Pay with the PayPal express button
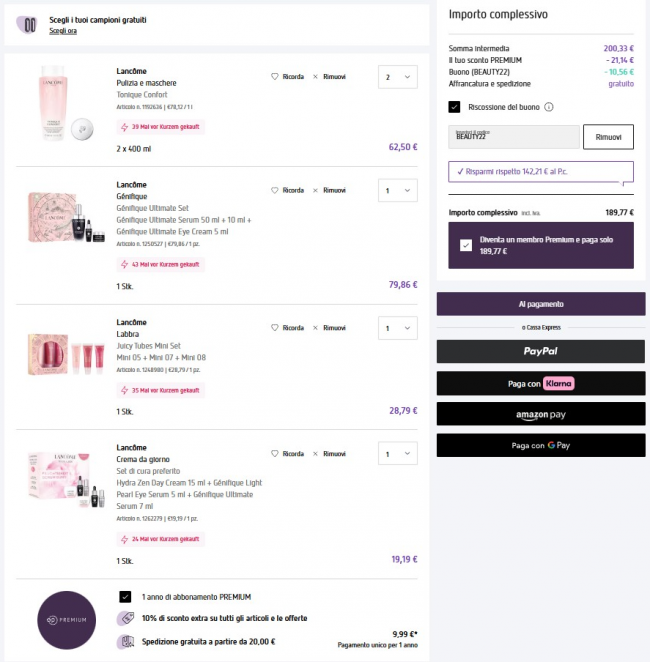The image size is (650, 662). click(541, 351)
